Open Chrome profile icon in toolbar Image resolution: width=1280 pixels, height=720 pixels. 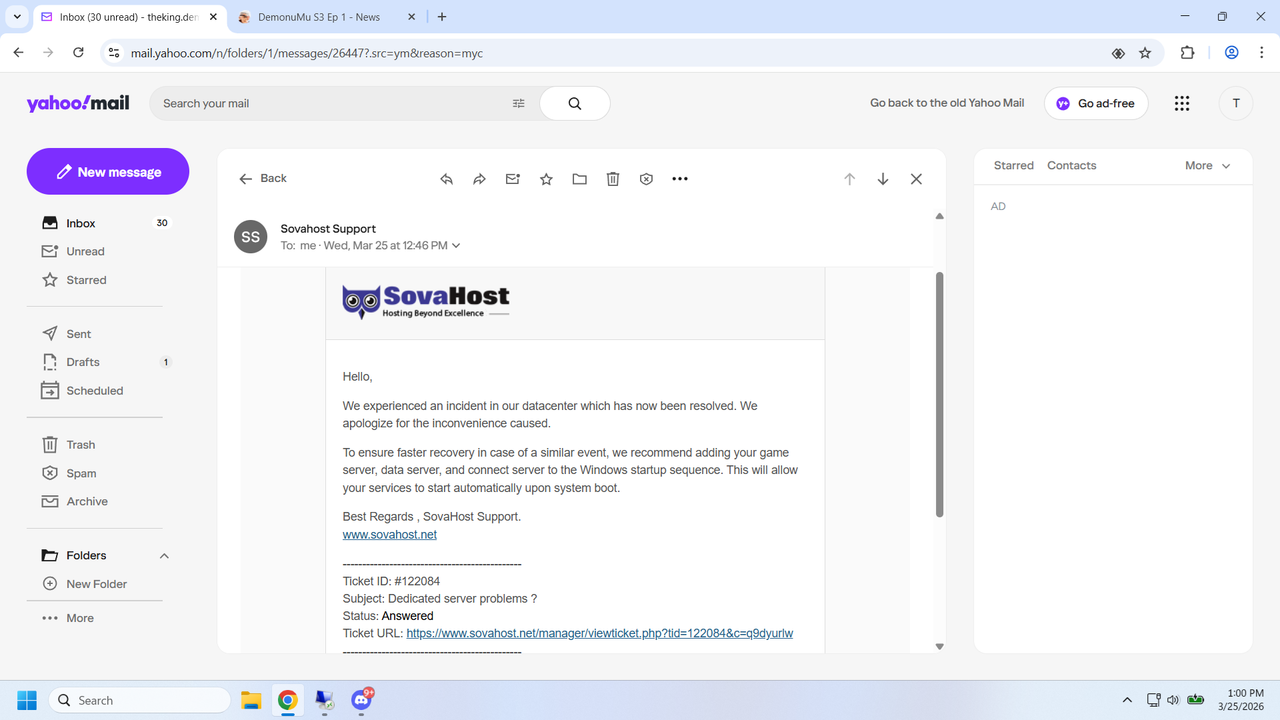pos(1232,53)
